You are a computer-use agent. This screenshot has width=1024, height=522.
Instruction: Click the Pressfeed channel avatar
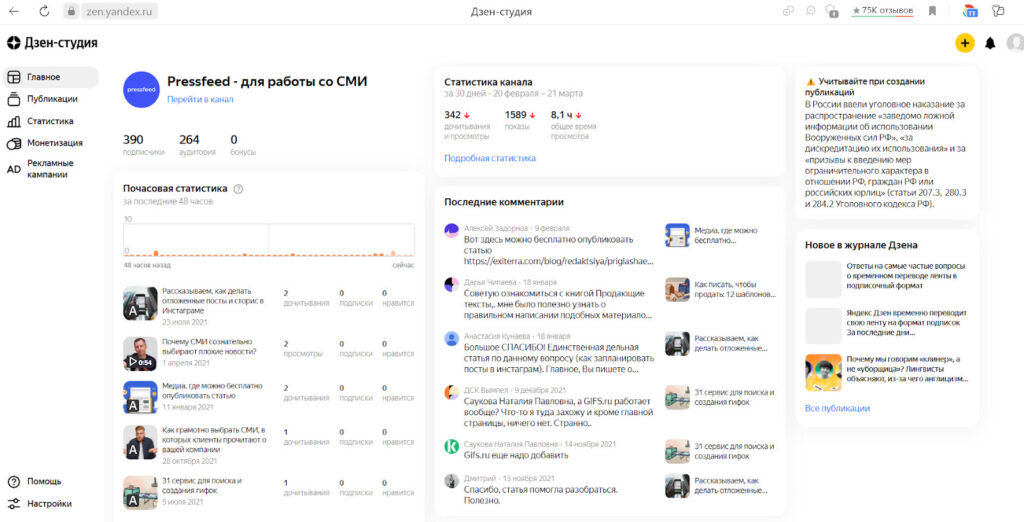pos(140,90)
